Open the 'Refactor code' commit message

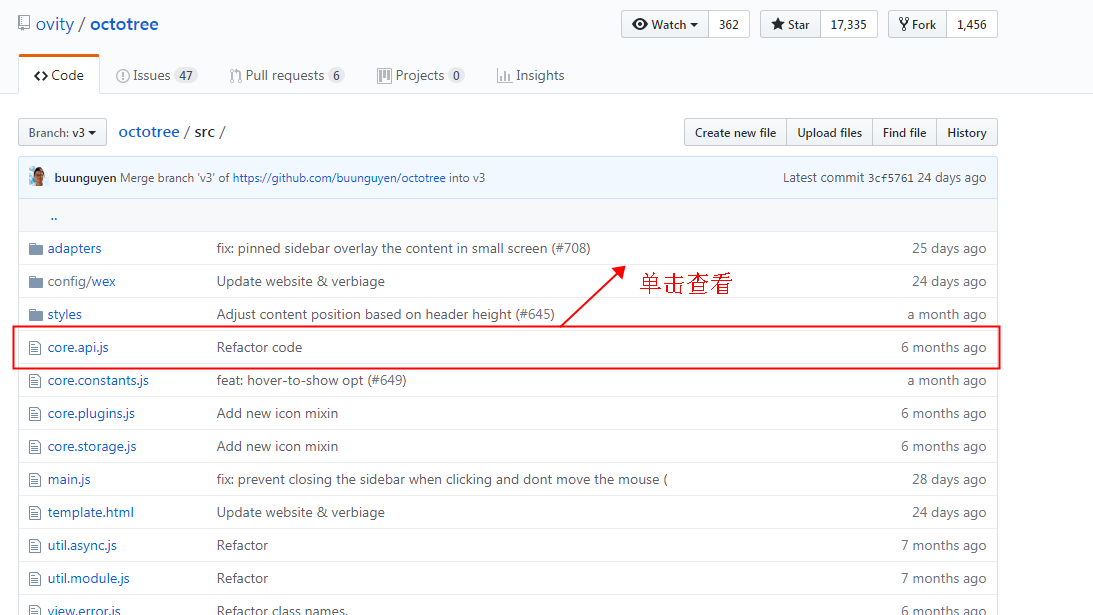tap(259, 347)
